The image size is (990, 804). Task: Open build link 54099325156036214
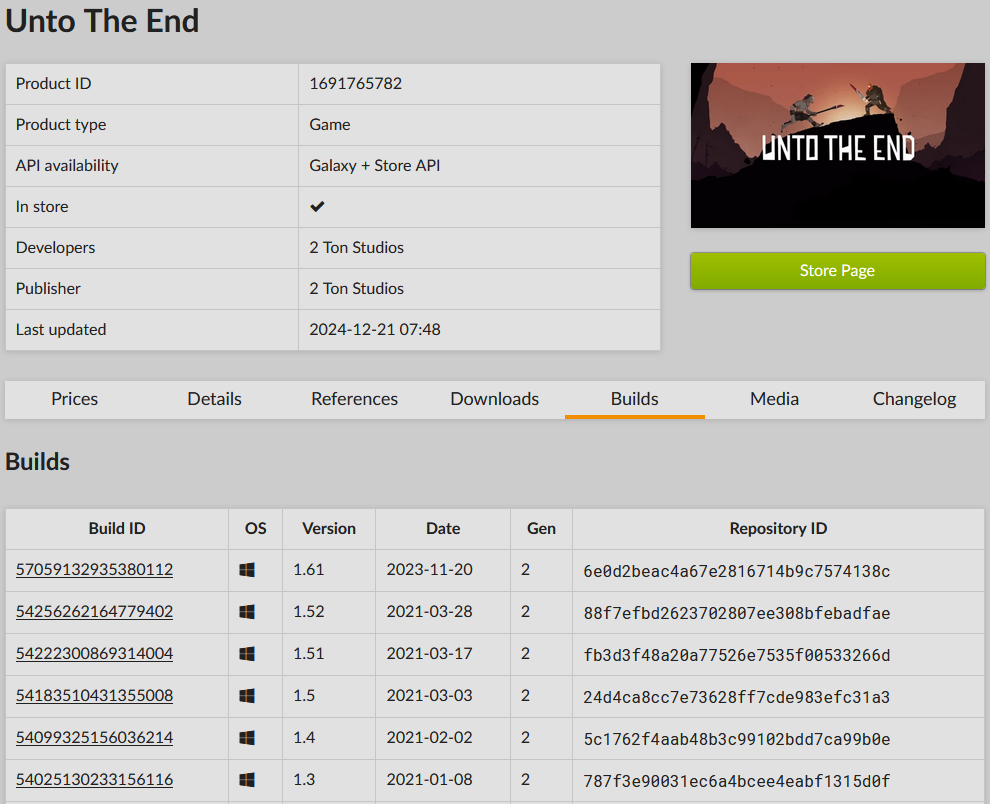[x=94, y=738]
